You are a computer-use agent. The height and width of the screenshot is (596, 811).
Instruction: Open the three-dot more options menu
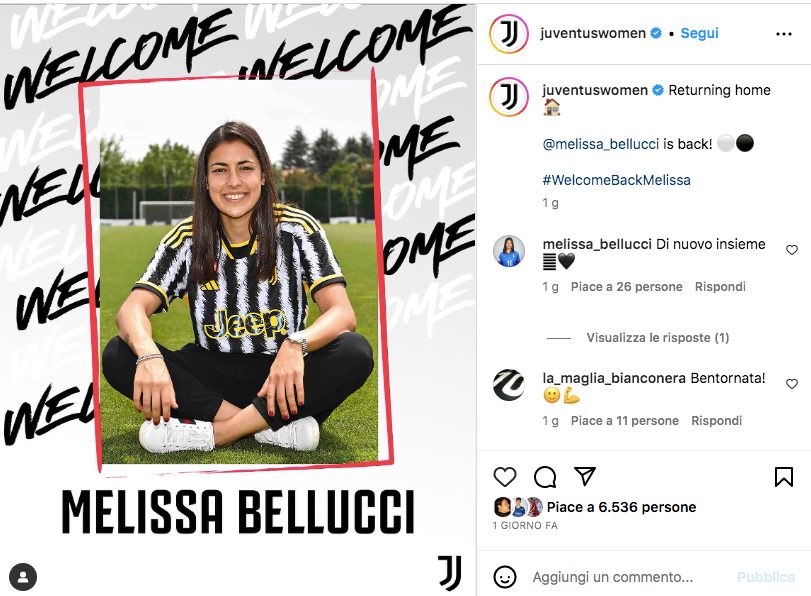tap(784, 34)
